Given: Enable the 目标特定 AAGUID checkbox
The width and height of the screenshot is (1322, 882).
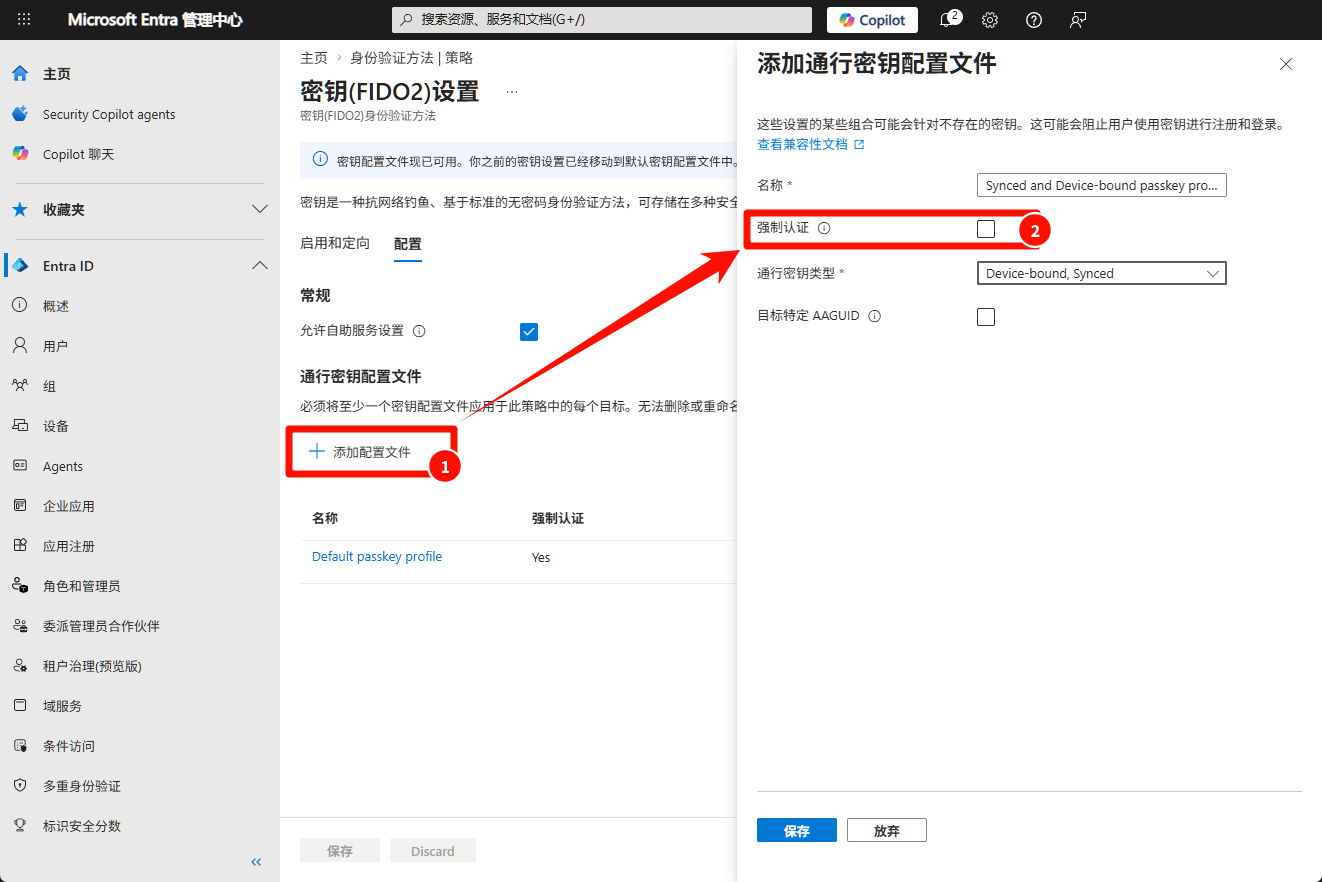Looking at the screenshot, I should pyautogui.click(x=986, y=317).
